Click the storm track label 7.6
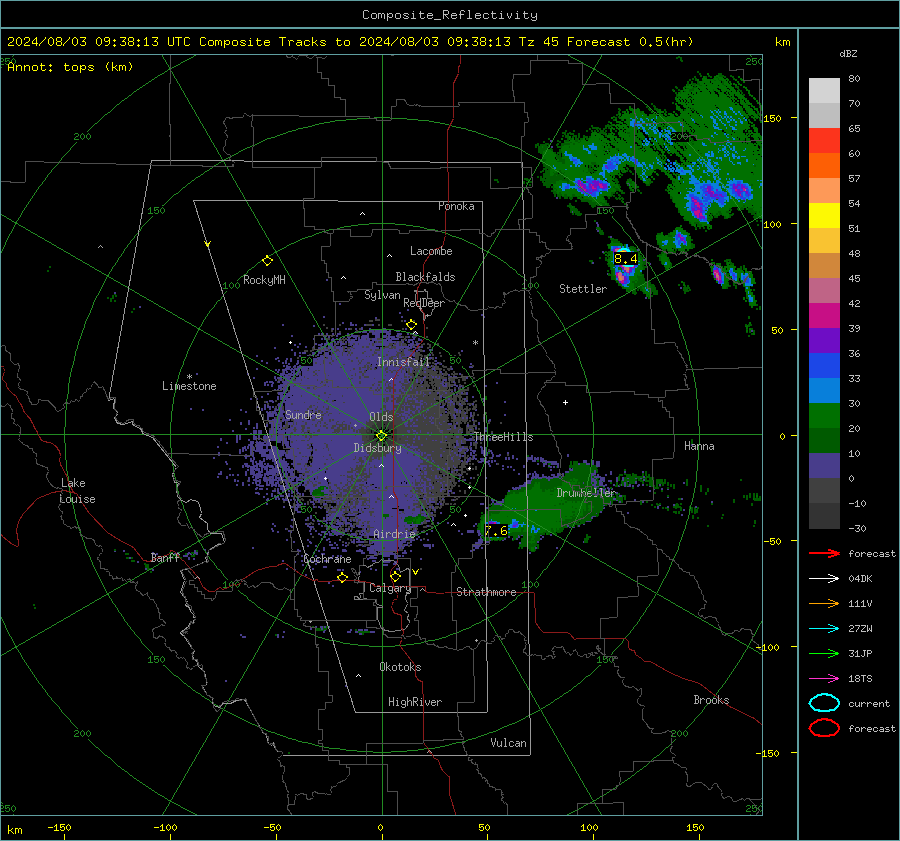This screenshot has height=841, width=900. (x=496, y=530)
